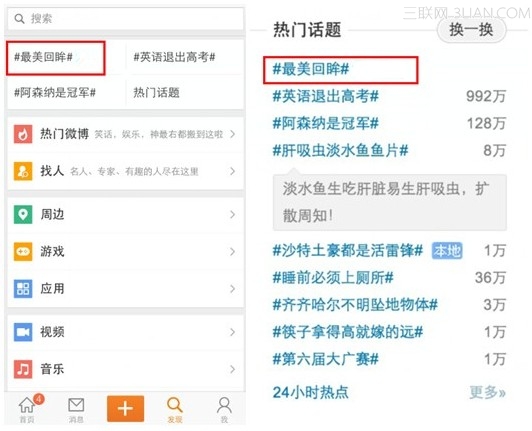The height and width of the screenshot is (431, 532).
Task: Click the 音乐 row label
Action: pyautogui.click(x=52, y=369)
